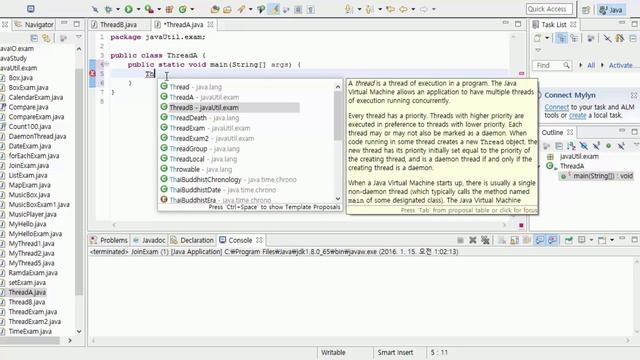The width and height of the screenshot is (640, 360).
Task: Open the Problems tab in the bottom panel
Action: point(109,240)
